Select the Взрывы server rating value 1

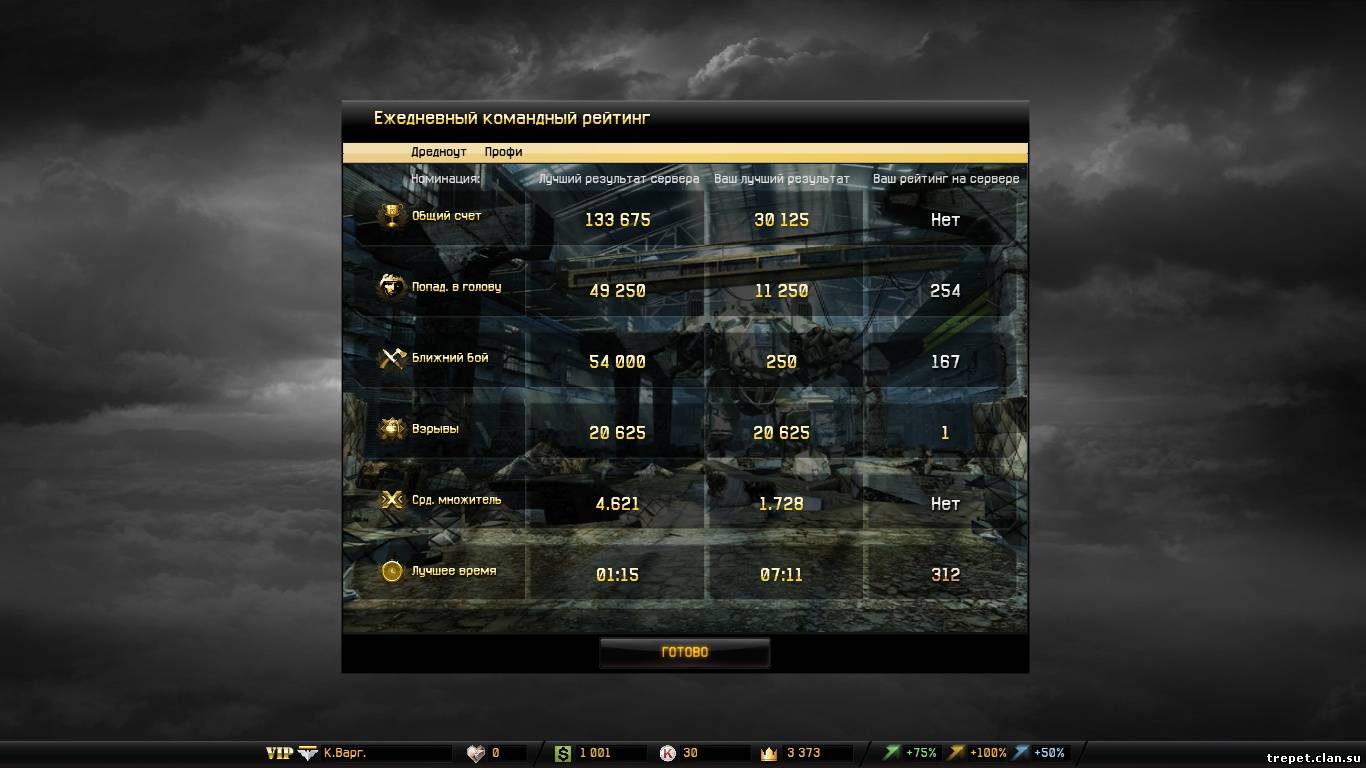tap(945, 433)
